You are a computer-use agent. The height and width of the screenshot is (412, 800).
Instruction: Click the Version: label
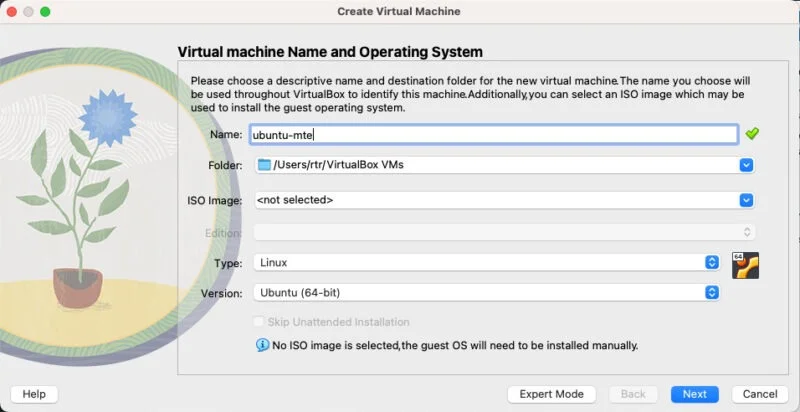click(221, 293)
